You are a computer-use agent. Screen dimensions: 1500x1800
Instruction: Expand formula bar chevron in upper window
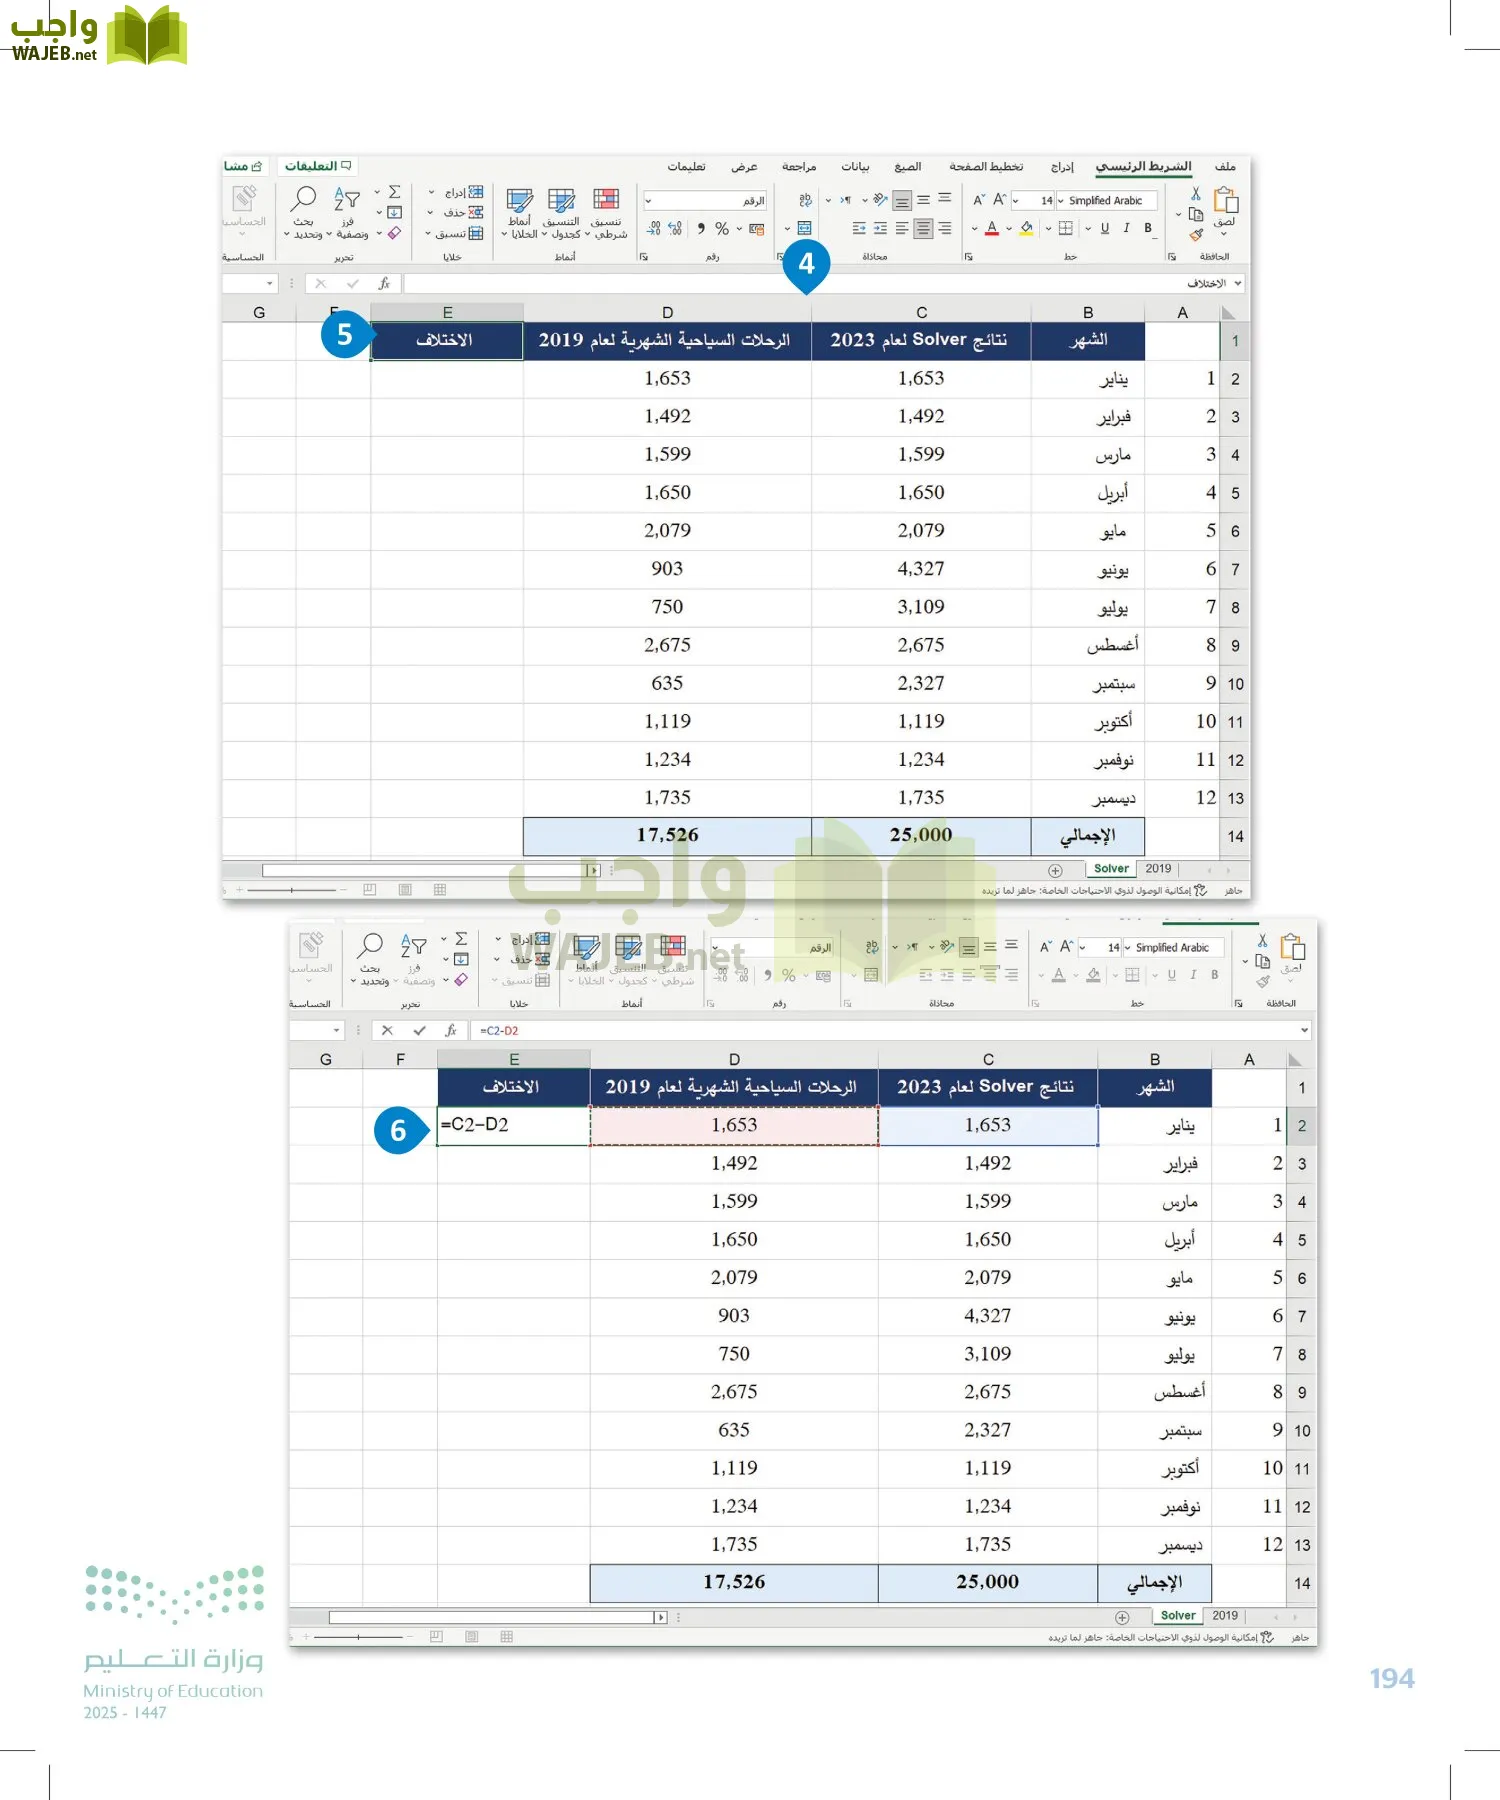coord(1238,284)
